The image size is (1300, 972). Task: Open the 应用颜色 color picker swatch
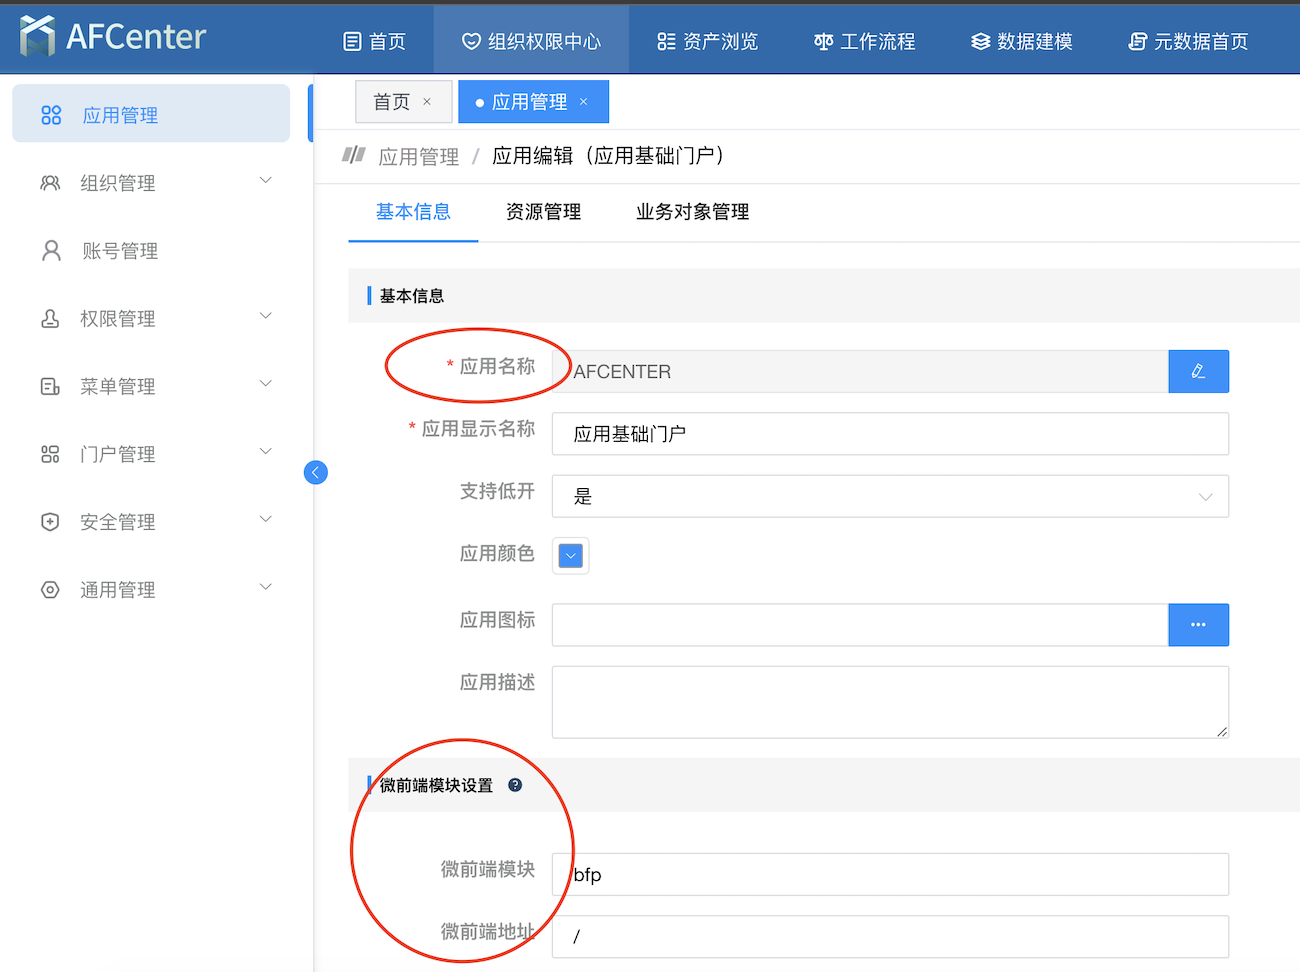(x=569, y=555)
